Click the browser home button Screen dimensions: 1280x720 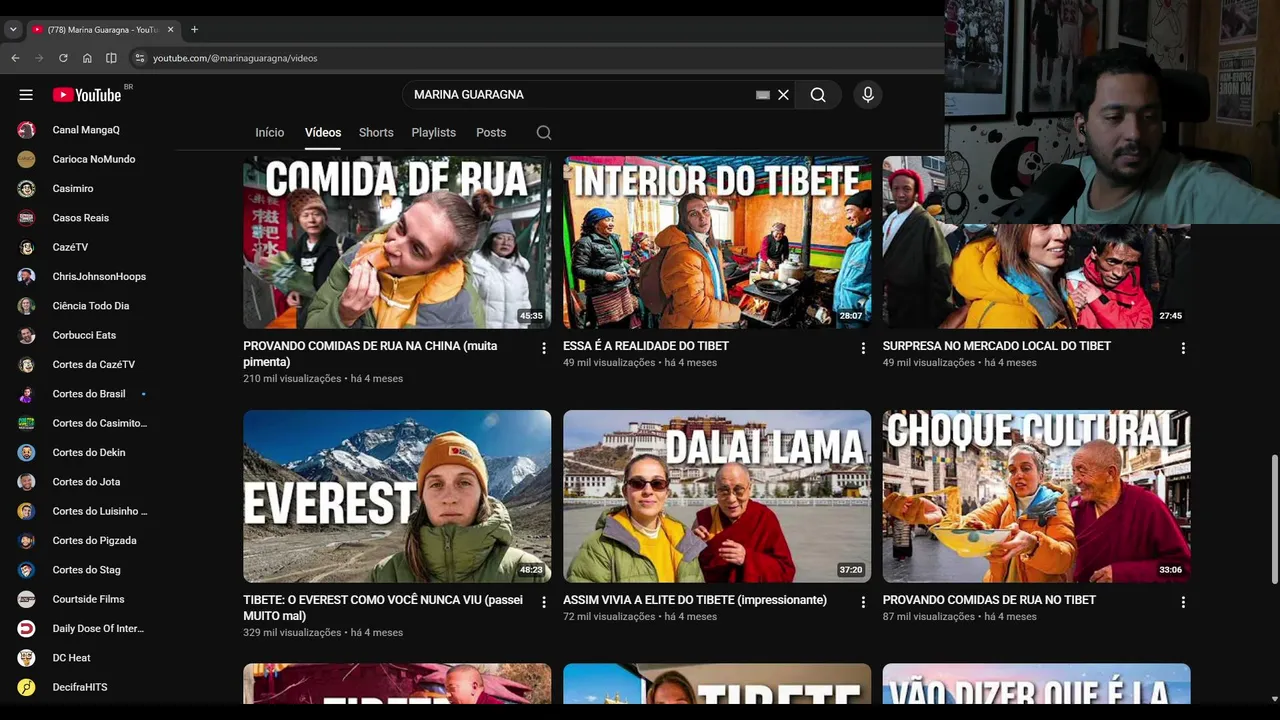pos(87,58)
